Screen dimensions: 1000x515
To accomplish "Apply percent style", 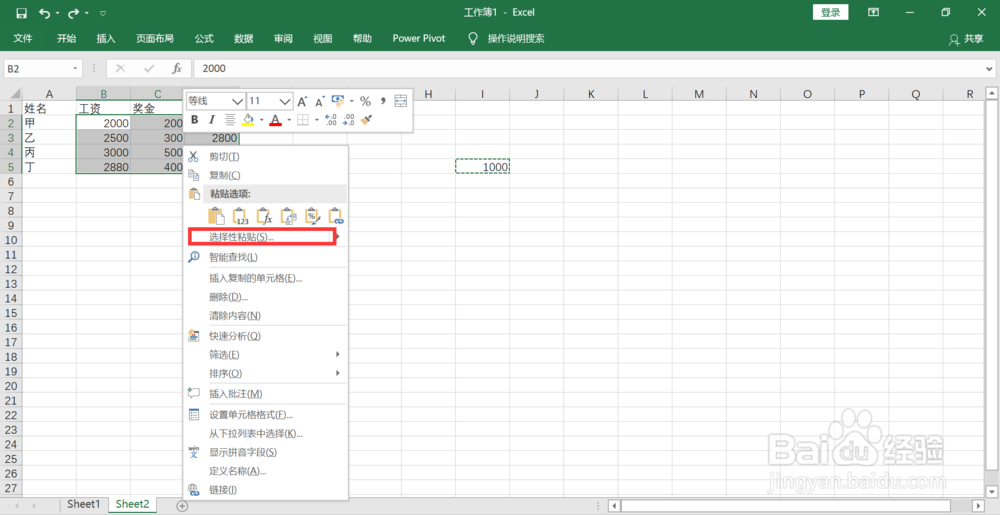I will 365,101.
